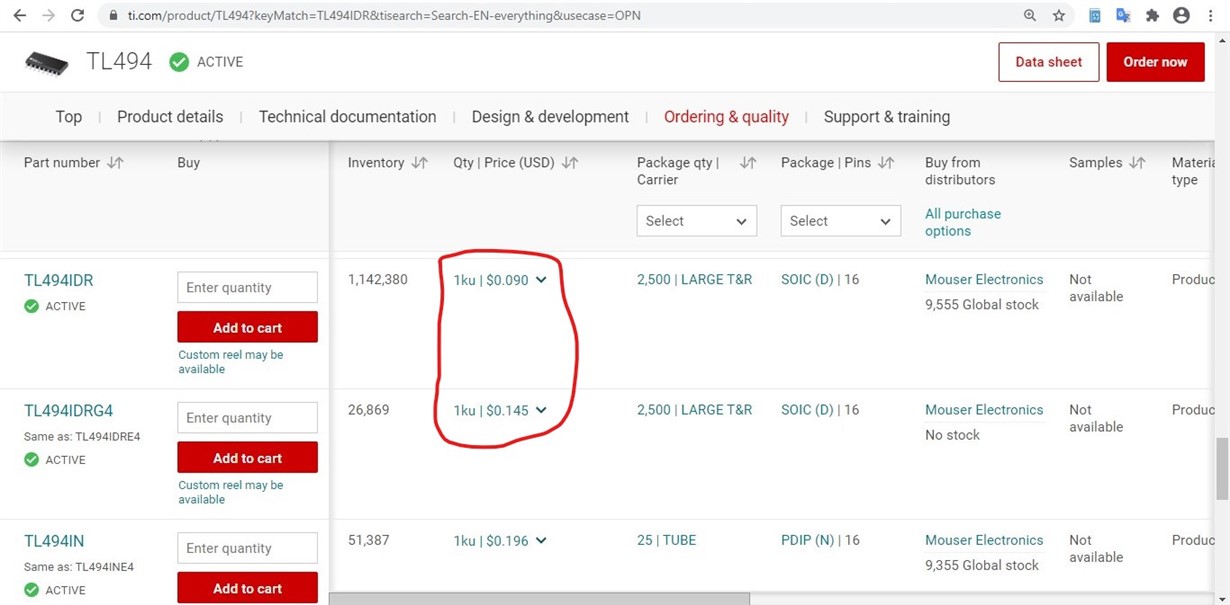Open Chrome's three-dot menu
Image resolution: width=1230 pixels, height=605 pixels.
[1211, 16]
